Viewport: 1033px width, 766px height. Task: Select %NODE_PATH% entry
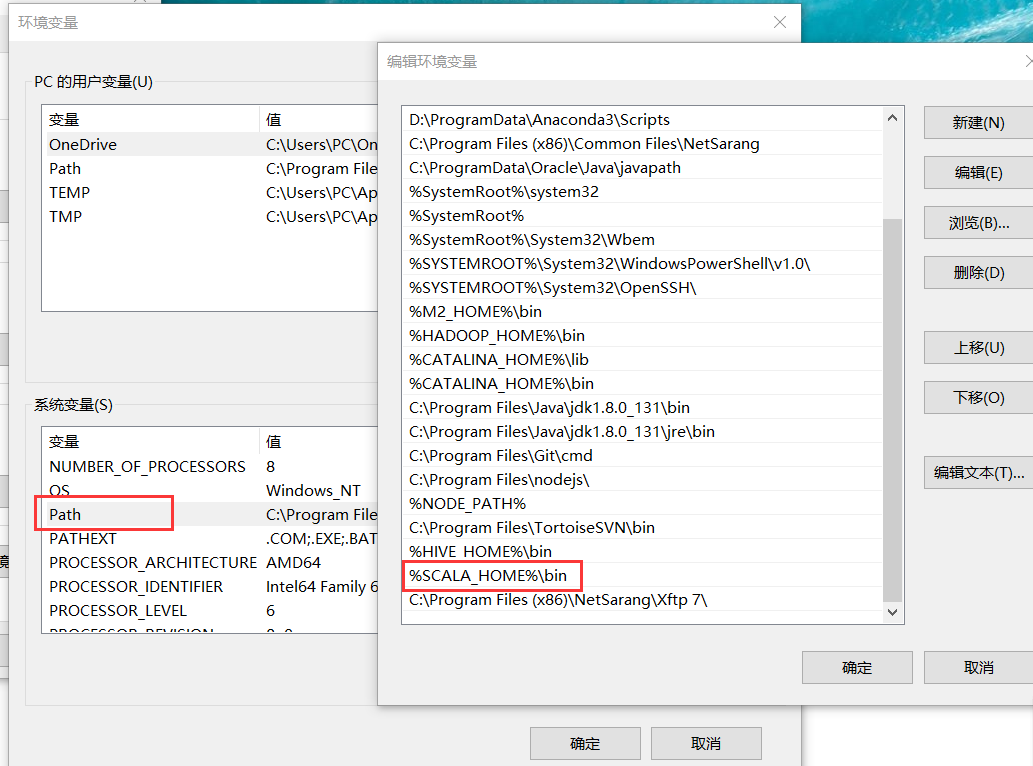coord(642,503)
